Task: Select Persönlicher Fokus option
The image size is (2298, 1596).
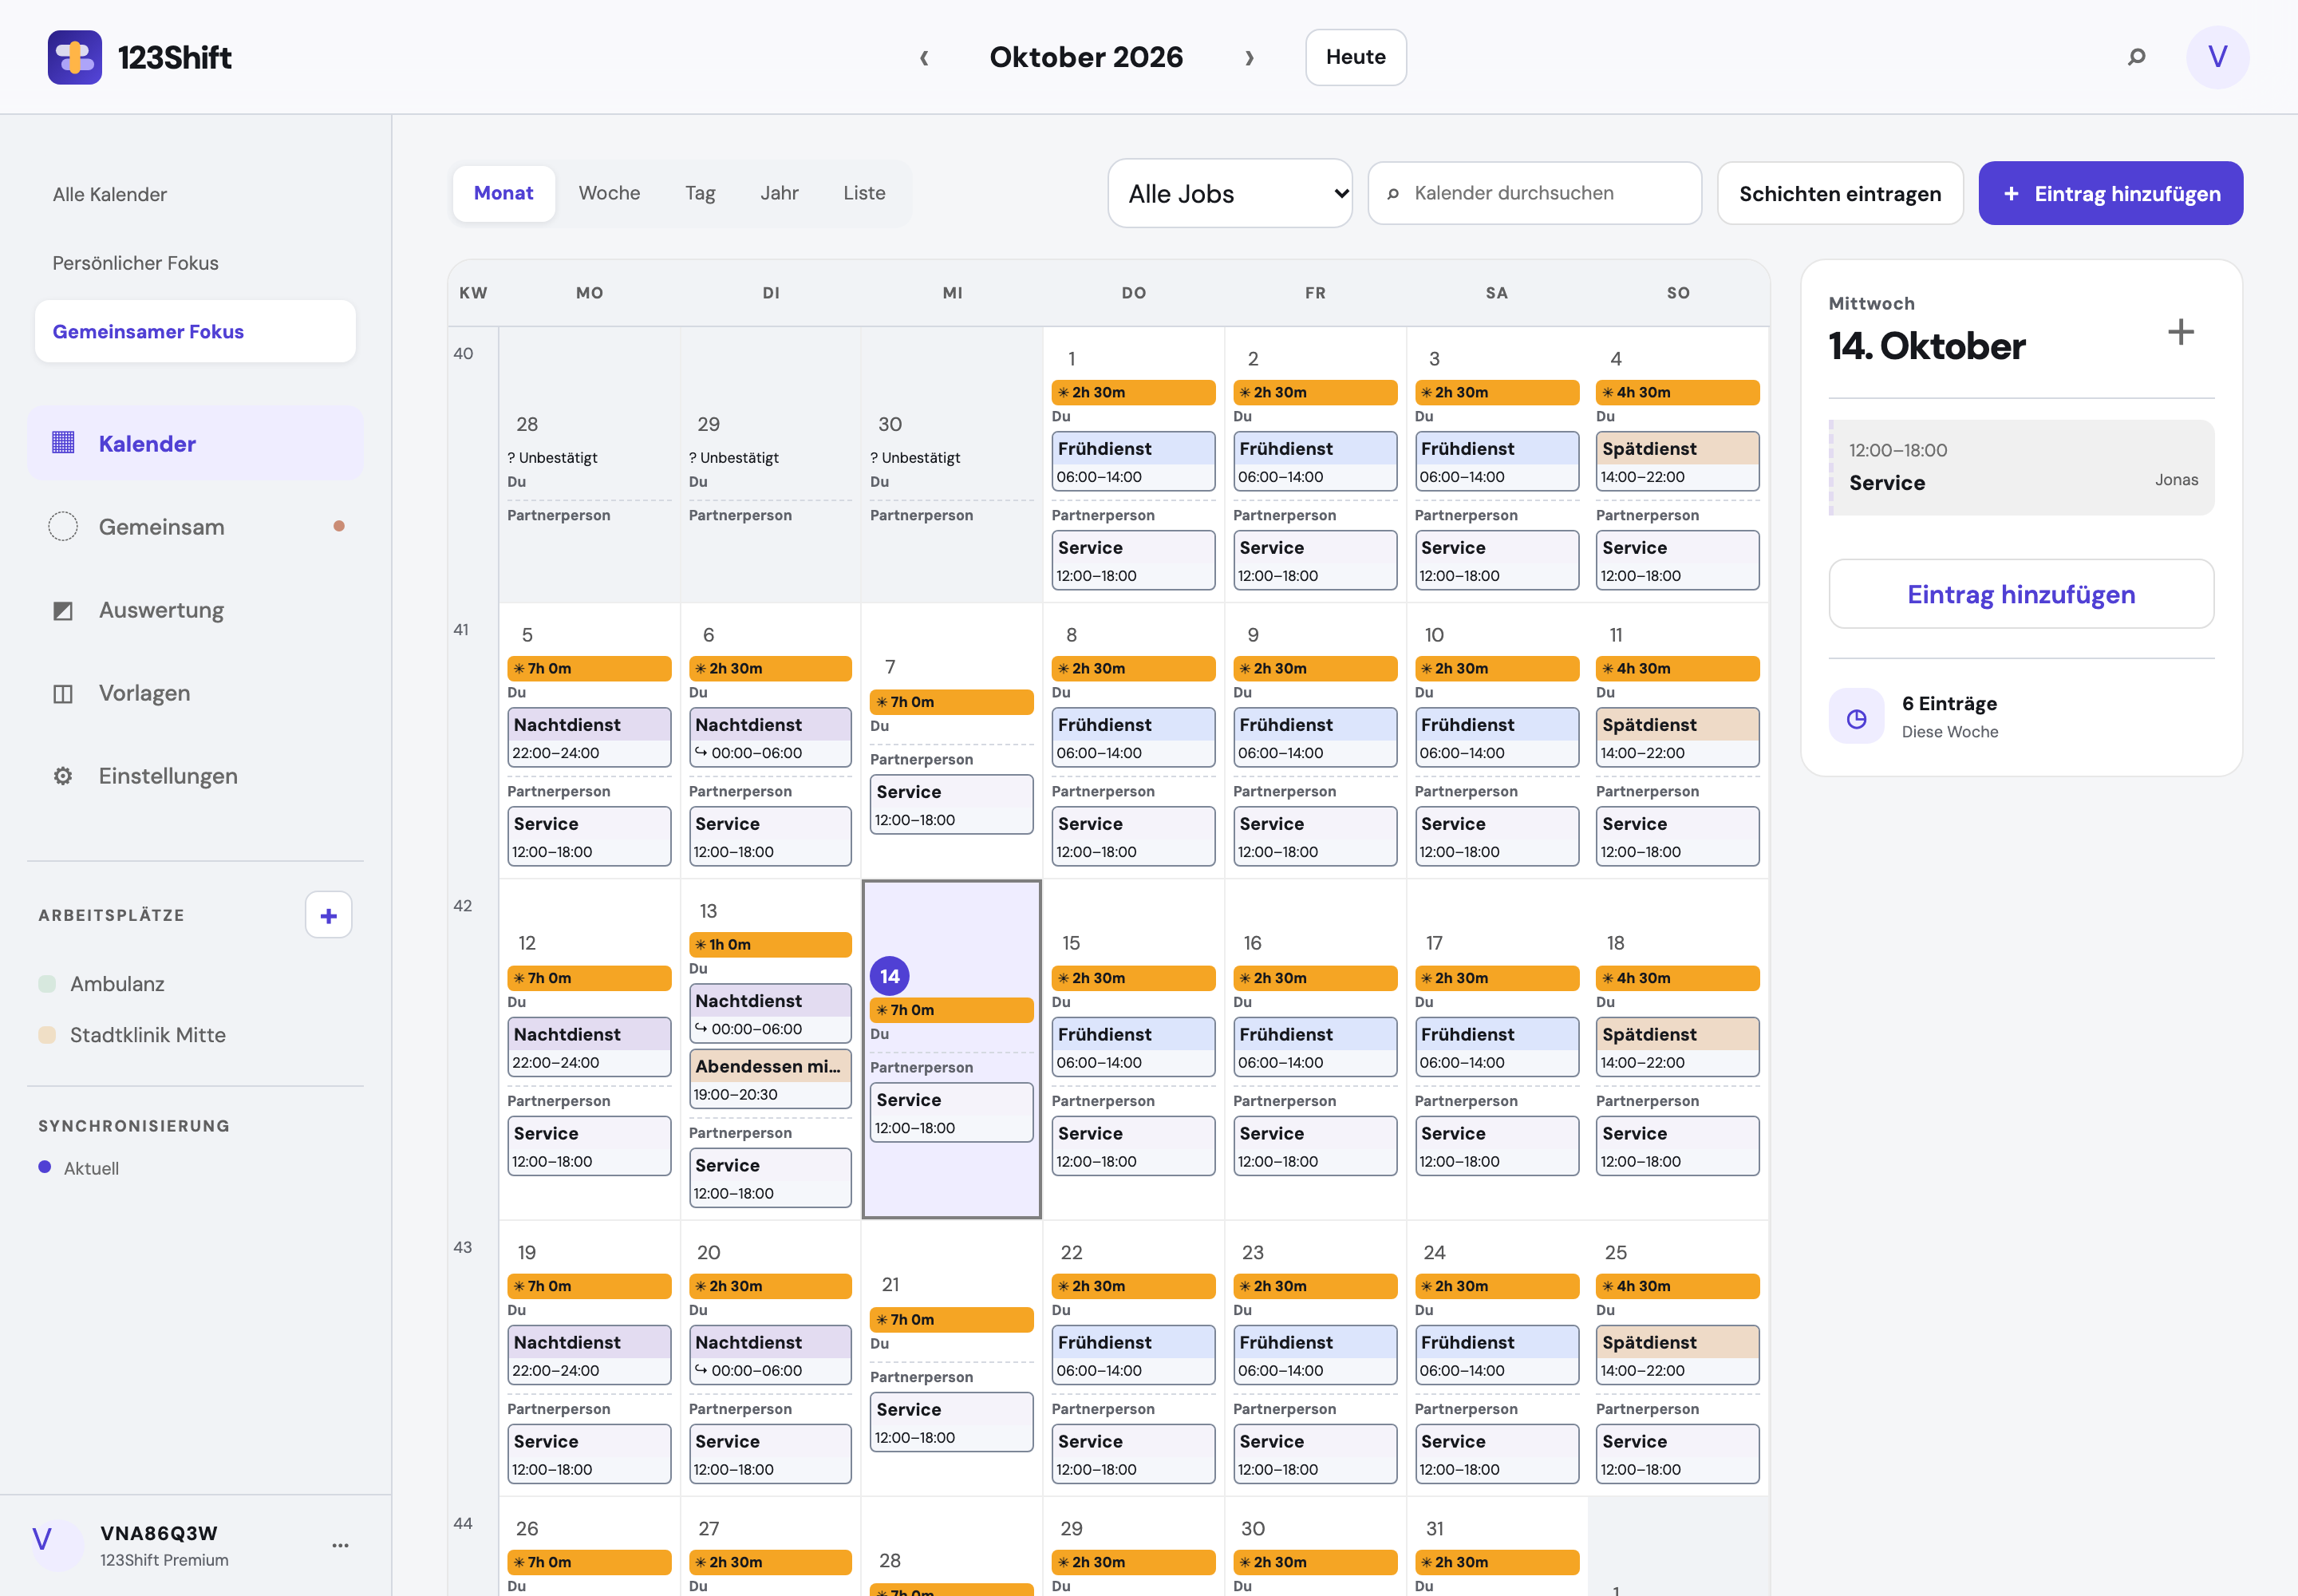Action: (195, 262)
